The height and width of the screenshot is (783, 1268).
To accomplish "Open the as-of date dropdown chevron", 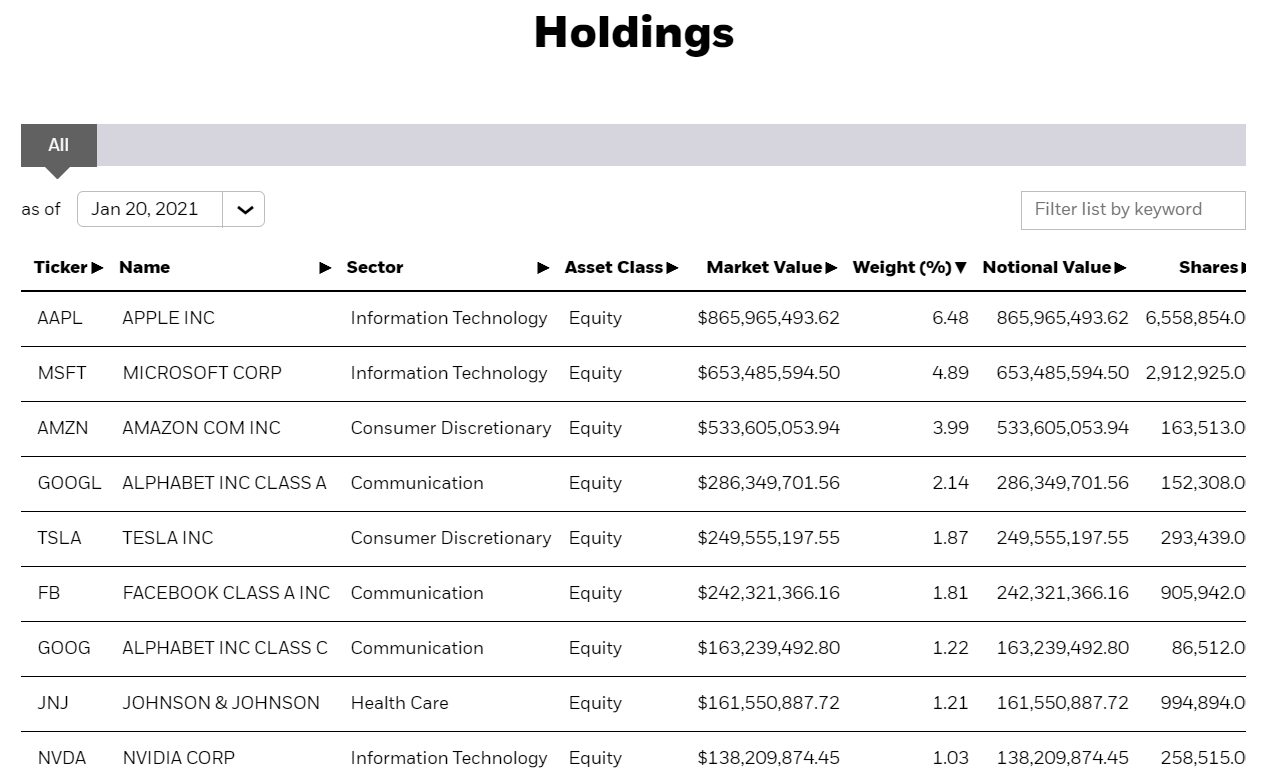I will point(244,210).
